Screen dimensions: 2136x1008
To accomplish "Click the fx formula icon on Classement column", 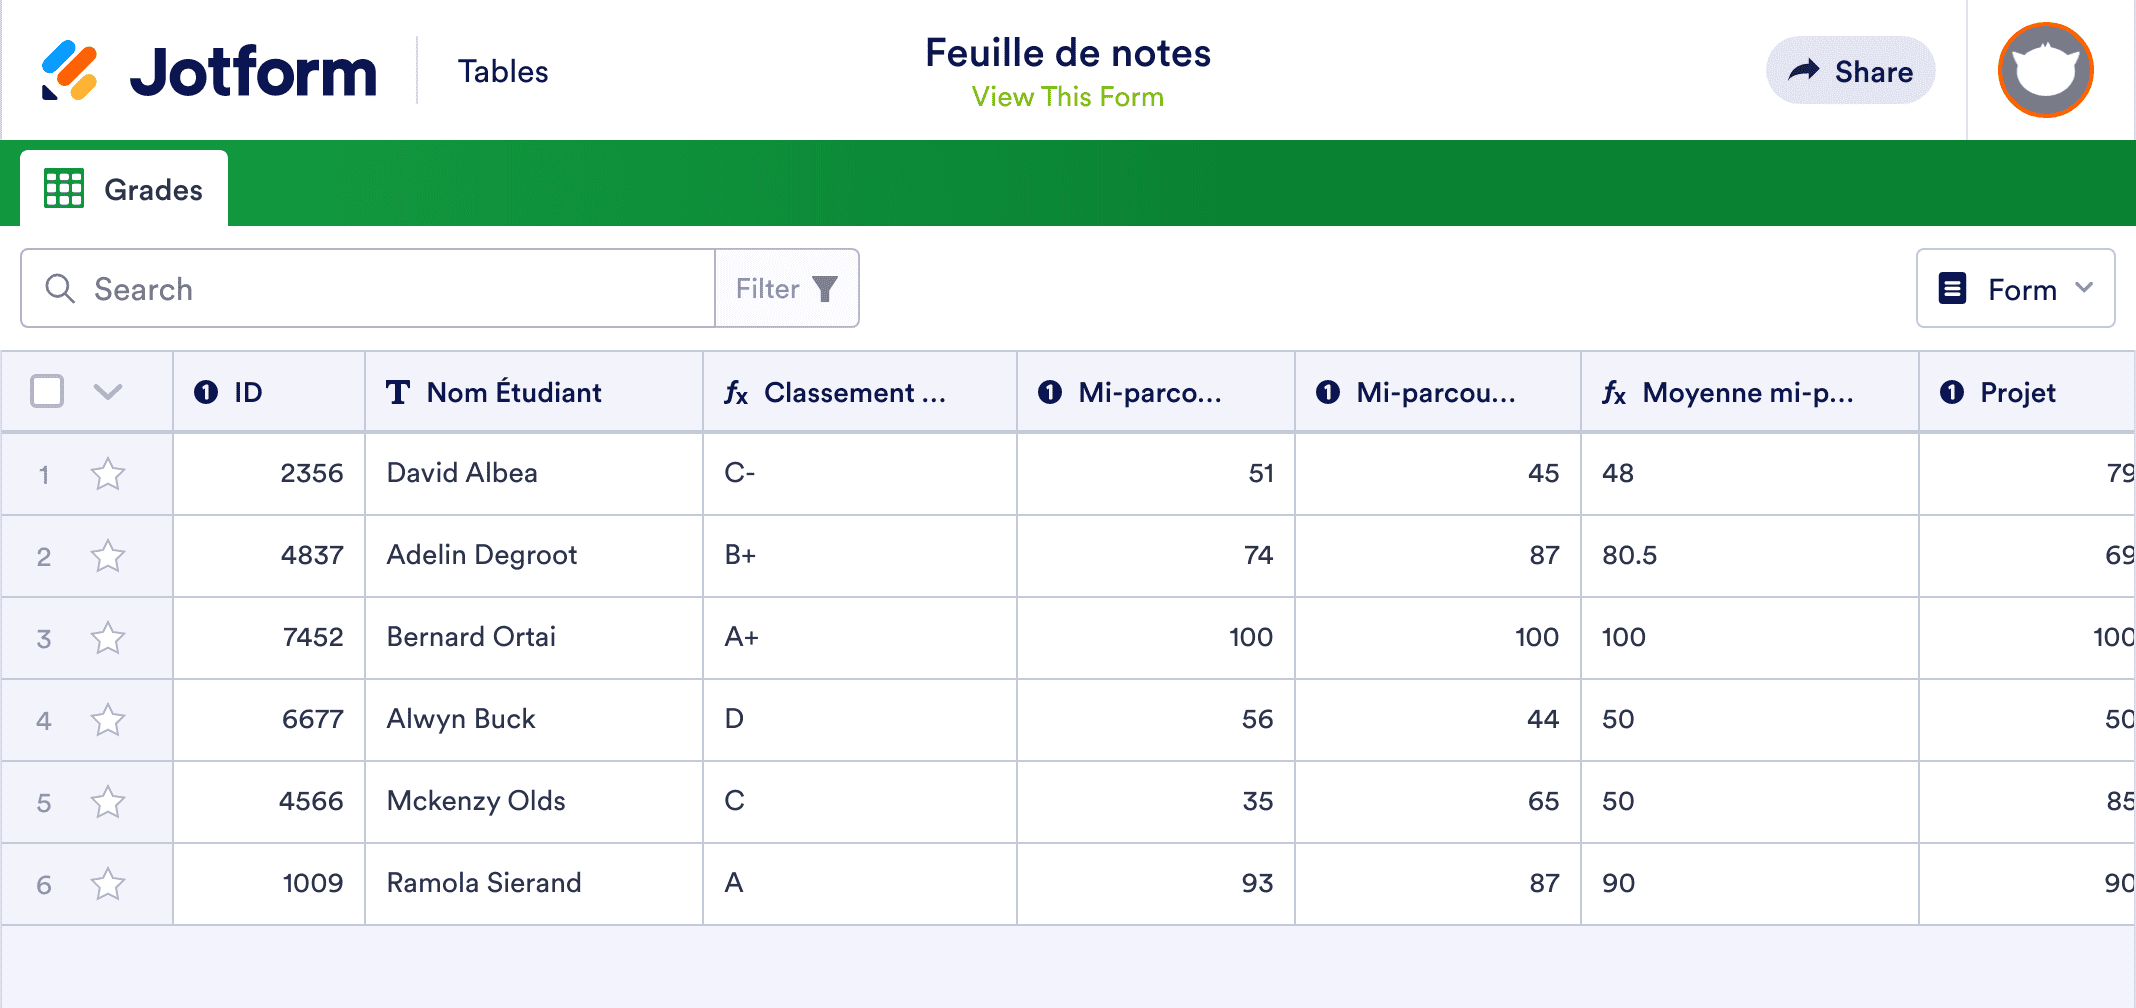I will click(x=736, y=393).
